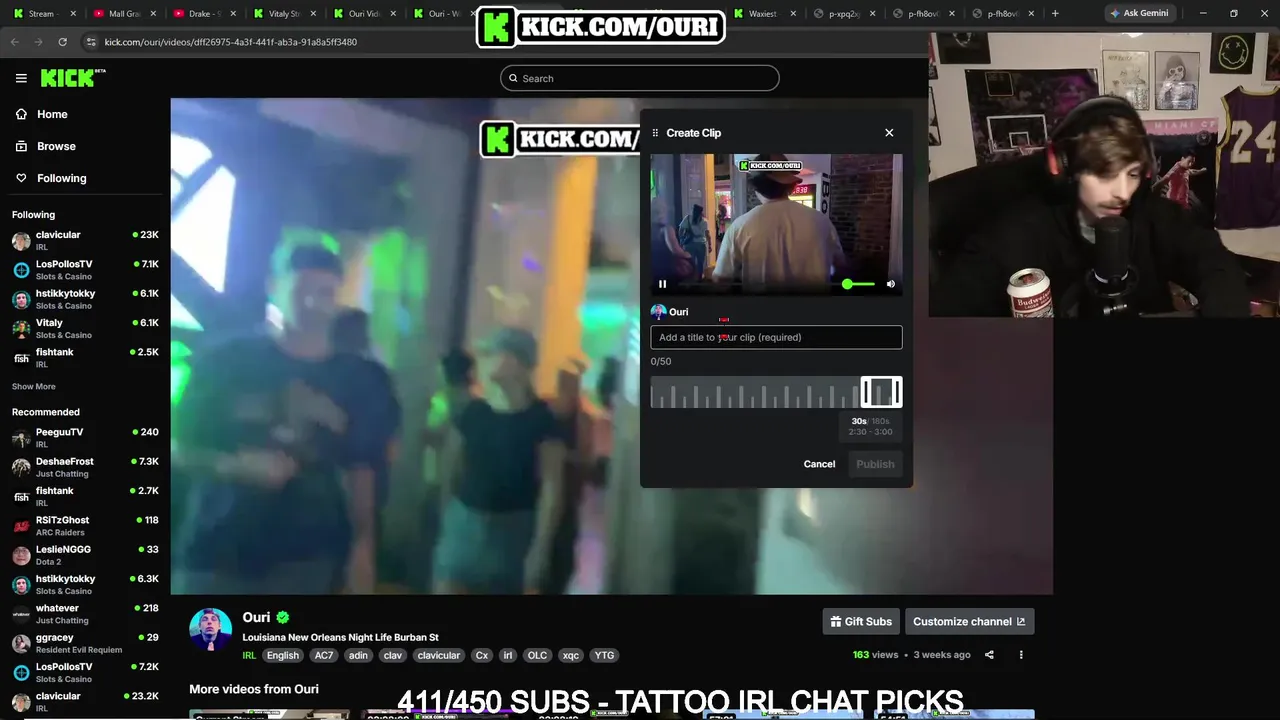
Task: Click the Ouri avatar in clip dialog
Action: coord(658,312)
